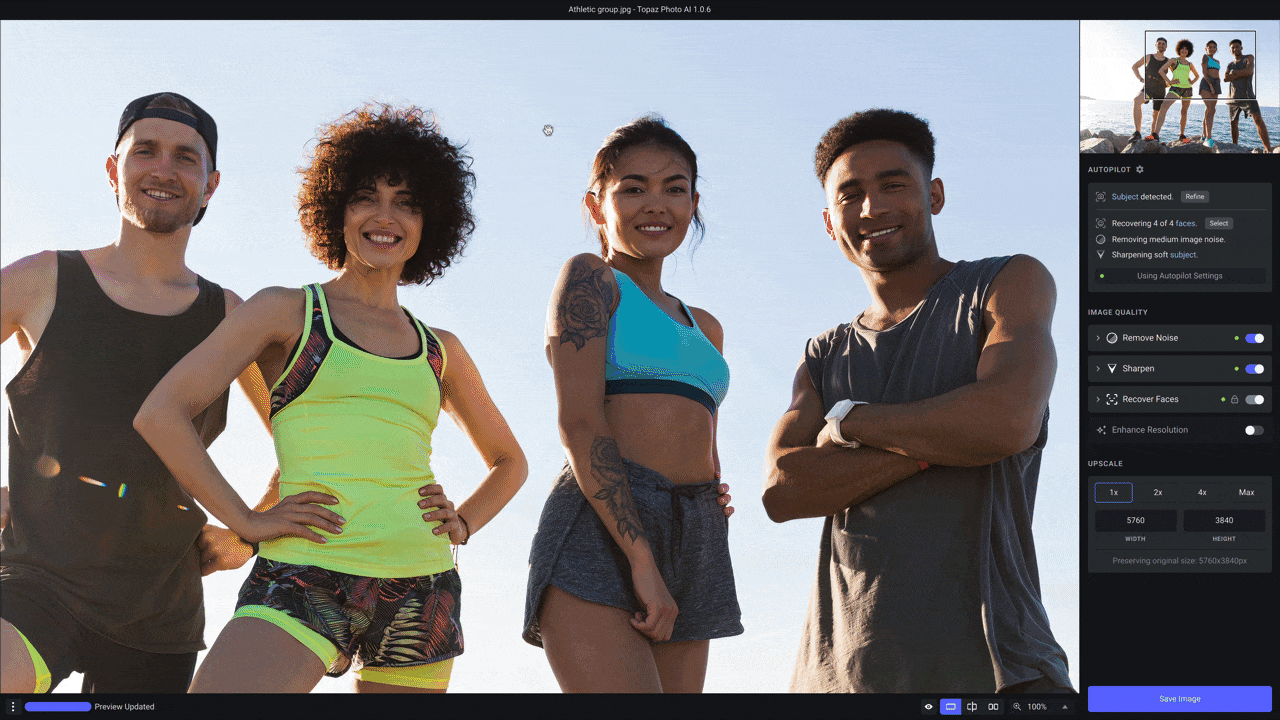The width and height of the screenshot is (1280, 720).
Task: Open Autopilot settings gear icon
Action: (x=1140, y=170)
